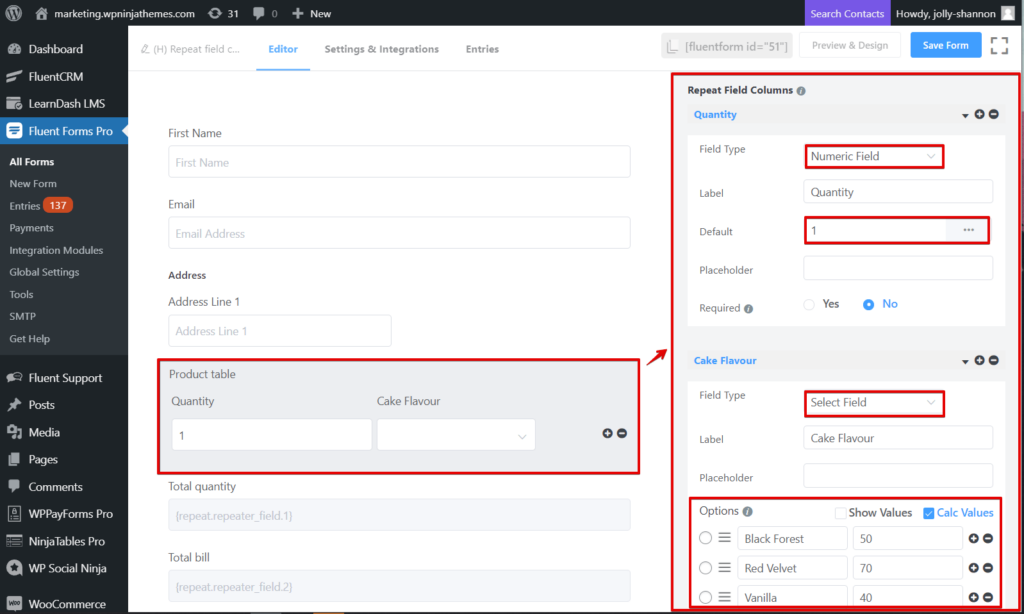Open the comments bubble in admin bar
The width and height of the screenshot is (1024, 614).
coord(259,13)
